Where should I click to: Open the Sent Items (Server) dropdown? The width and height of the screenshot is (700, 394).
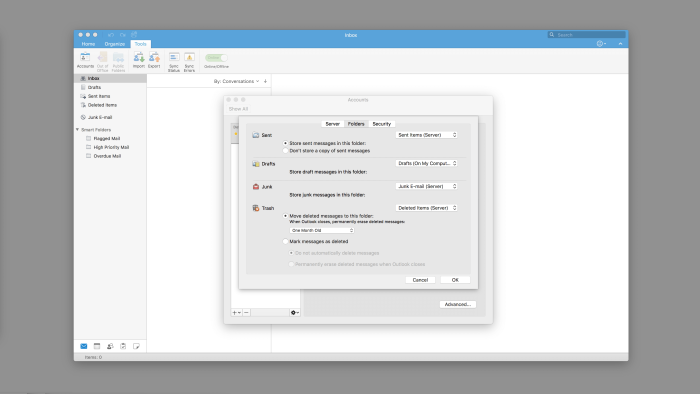(426, 135)
